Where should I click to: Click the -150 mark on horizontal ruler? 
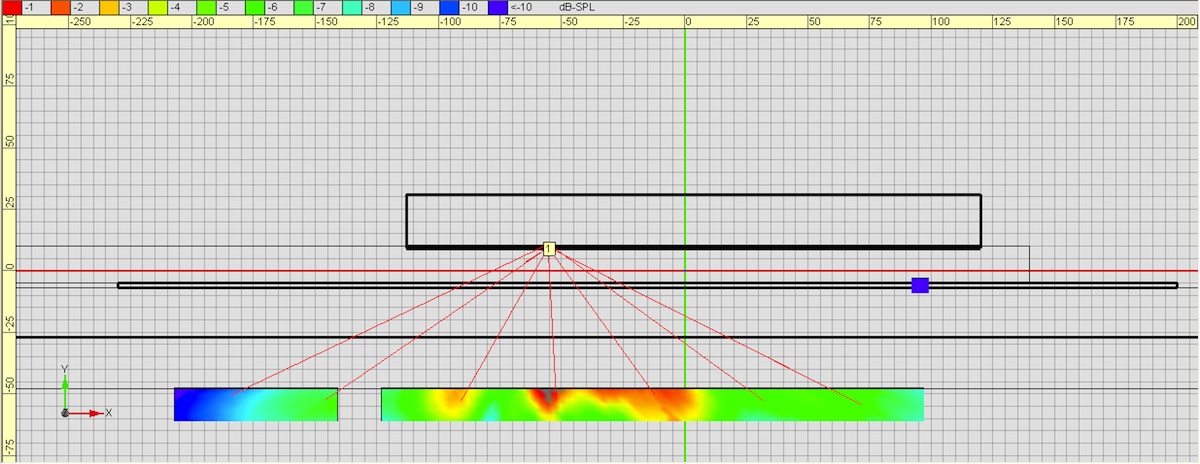[325, 21]
